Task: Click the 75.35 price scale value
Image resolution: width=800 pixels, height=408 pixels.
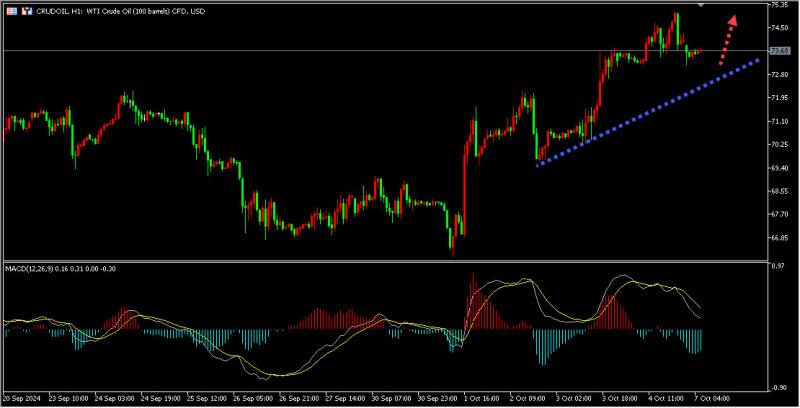Action: (780, 5)
